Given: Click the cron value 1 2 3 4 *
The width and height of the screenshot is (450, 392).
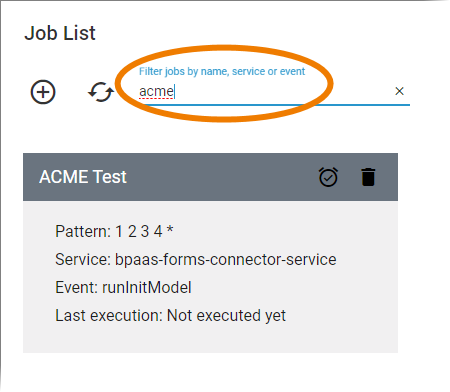Looking at the screenshot, I should coord(144,231).
